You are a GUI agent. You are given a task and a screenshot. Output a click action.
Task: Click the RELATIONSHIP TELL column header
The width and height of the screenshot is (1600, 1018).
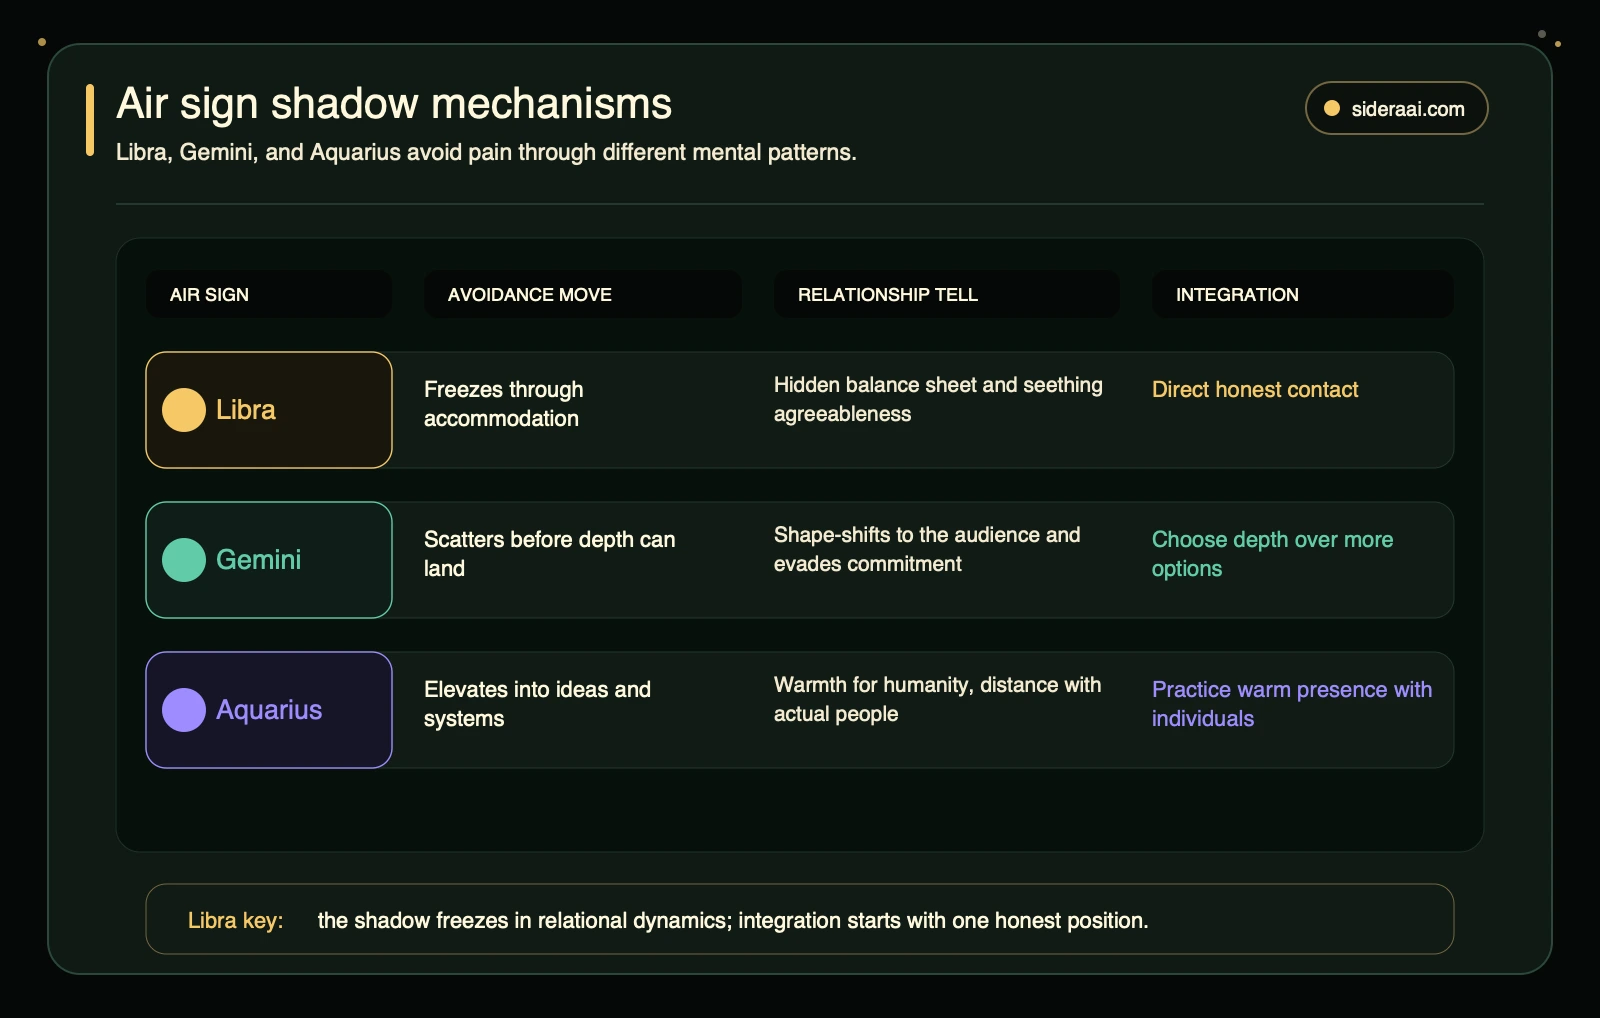[x=947, y=294]
